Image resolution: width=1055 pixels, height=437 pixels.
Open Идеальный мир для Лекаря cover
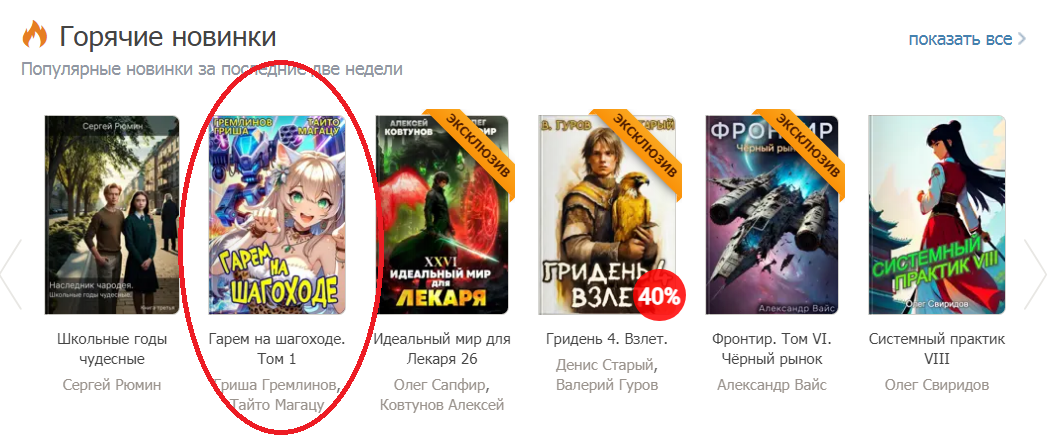[443, 215]
